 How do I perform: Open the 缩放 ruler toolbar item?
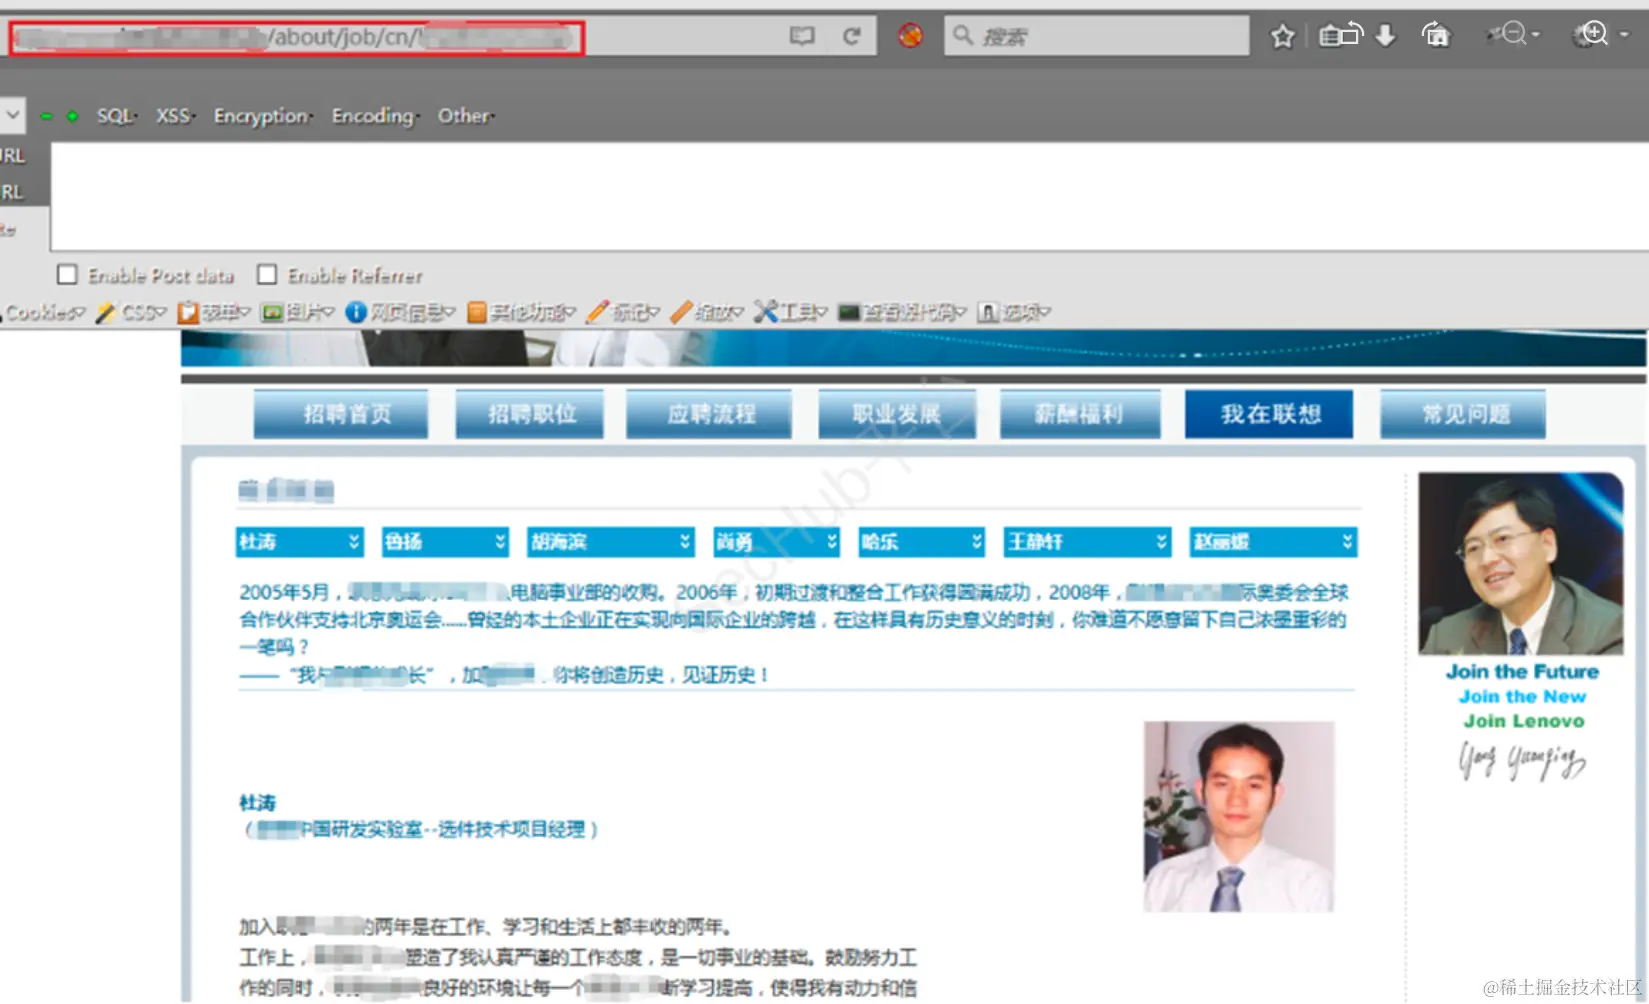706,312
